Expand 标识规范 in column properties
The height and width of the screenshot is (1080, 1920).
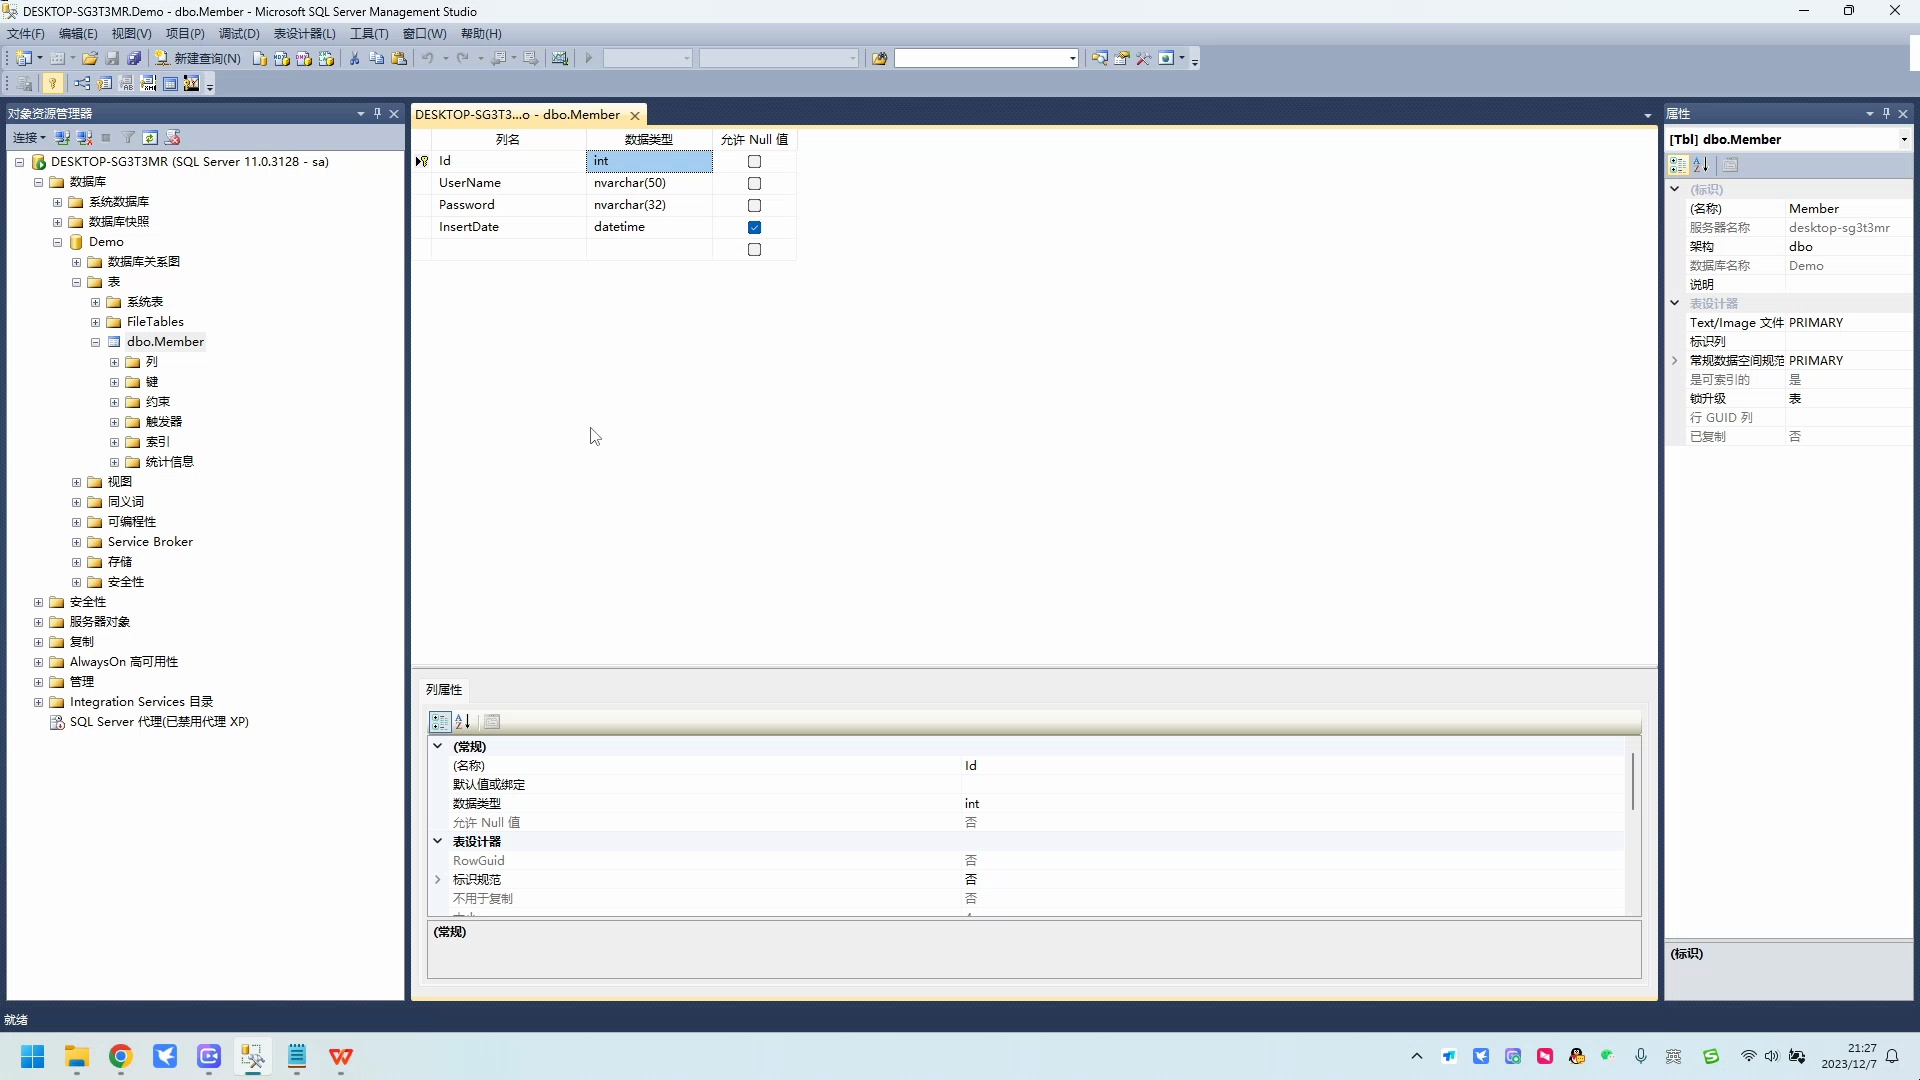(x=438, y=879)
